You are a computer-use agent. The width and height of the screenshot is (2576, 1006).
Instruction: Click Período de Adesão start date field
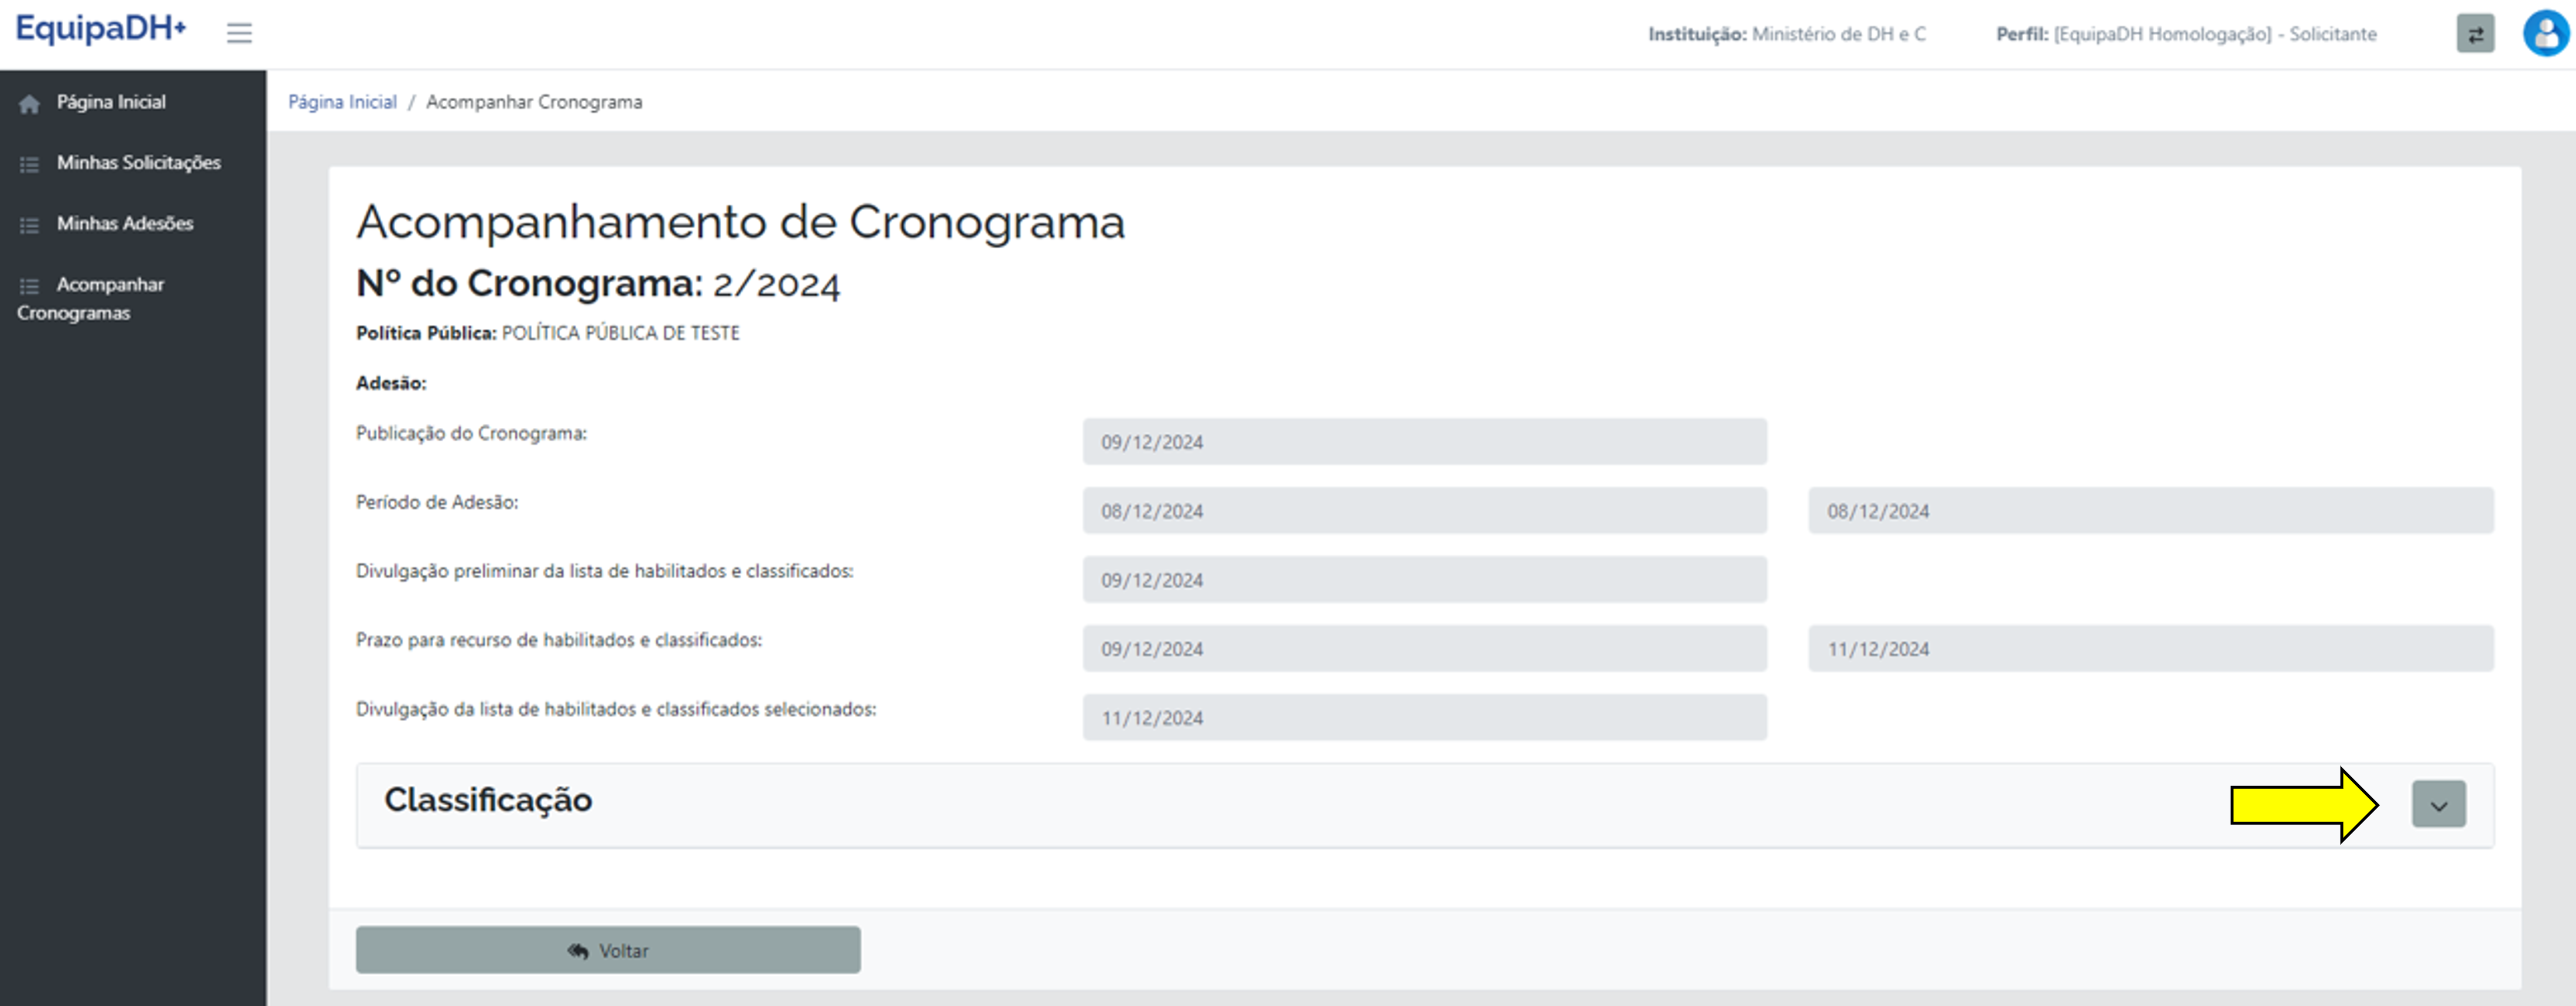pos(1424,511)
